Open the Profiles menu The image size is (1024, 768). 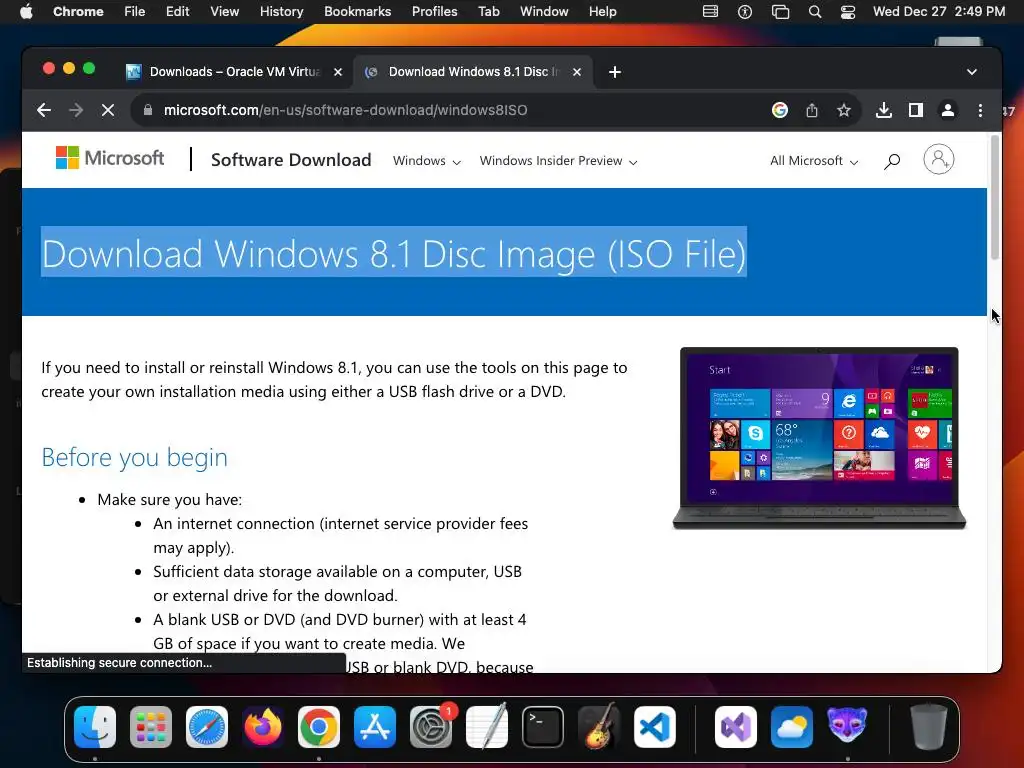(x=434, y=11)
